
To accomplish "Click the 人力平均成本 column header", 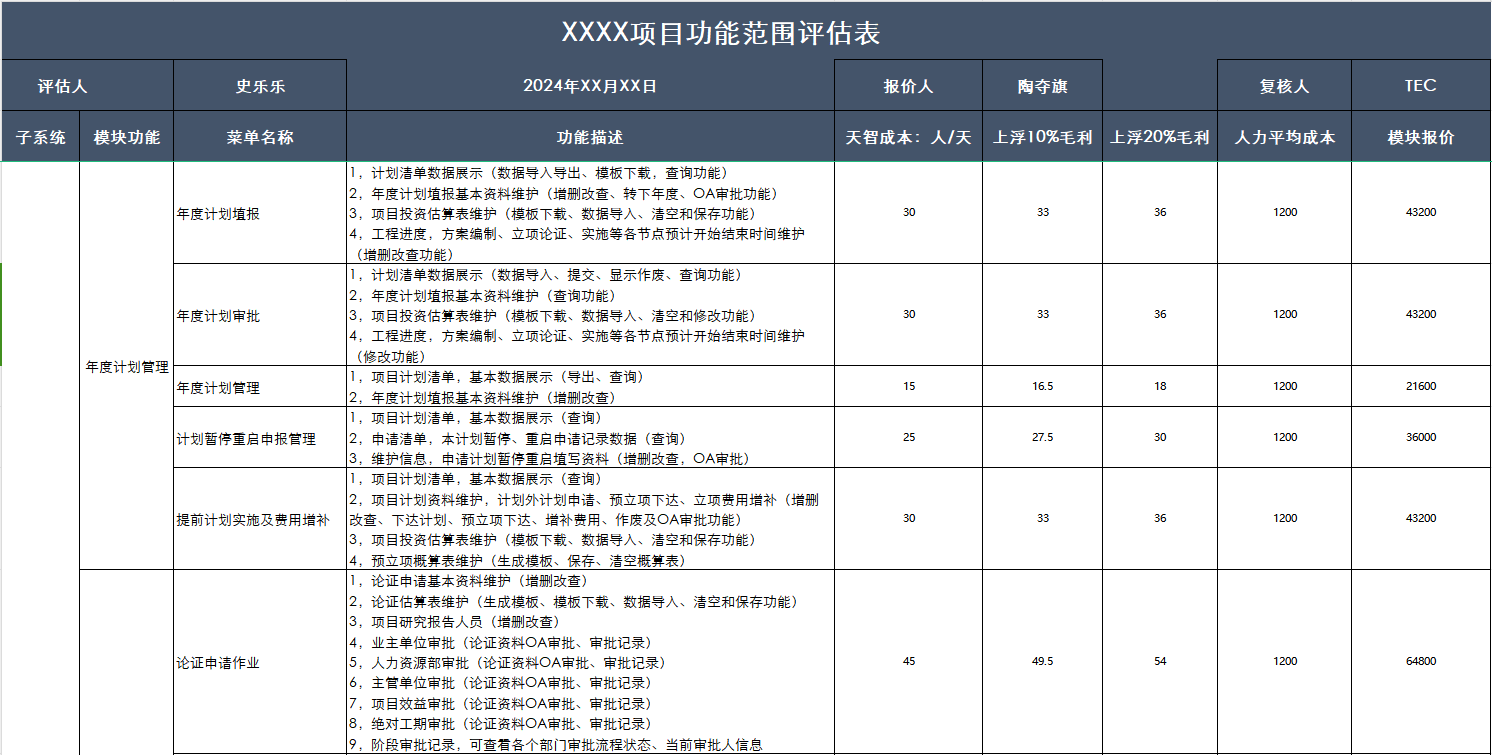I will click(1284, 137).
